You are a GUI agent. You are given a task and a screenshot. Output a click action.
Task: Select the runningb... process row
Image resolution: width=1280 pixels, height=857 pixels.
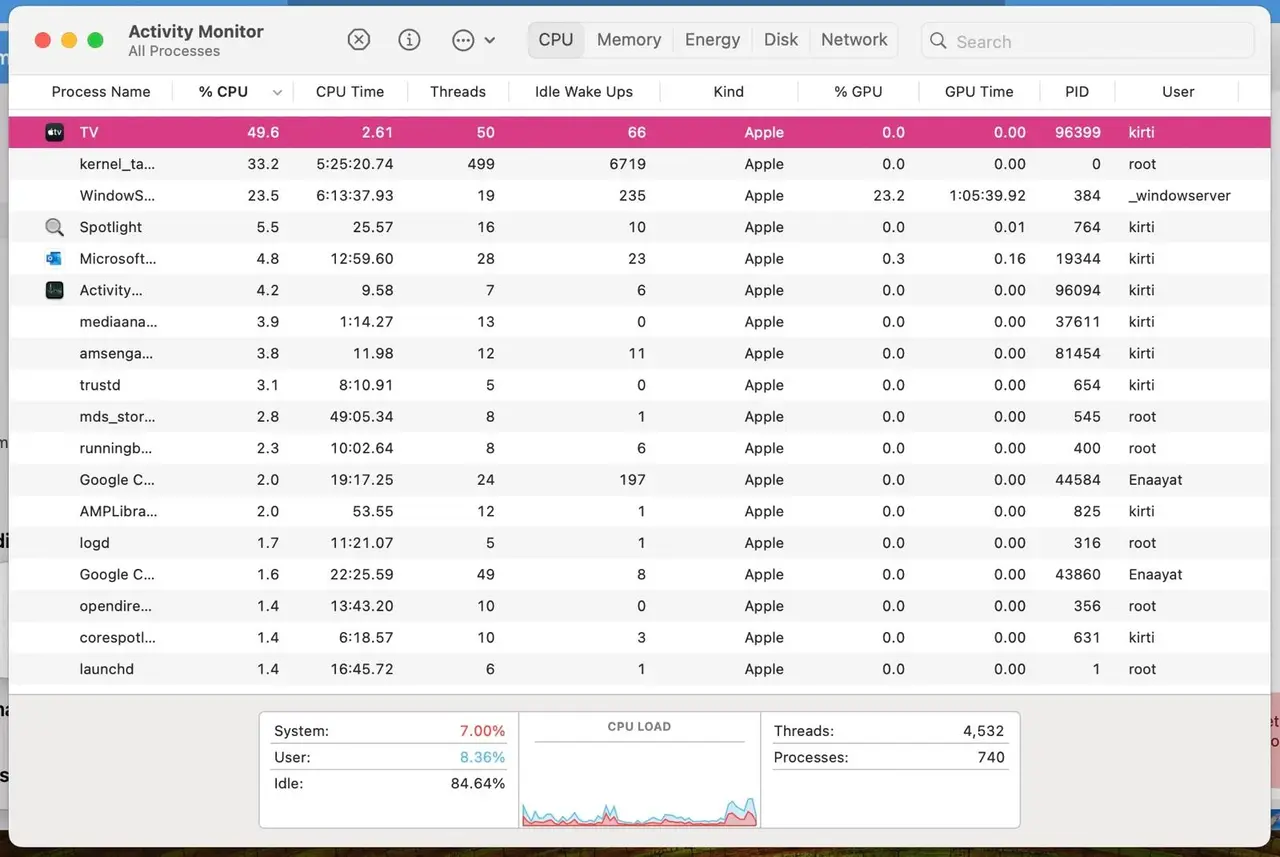pyautogui.click(x=640, y=448)
